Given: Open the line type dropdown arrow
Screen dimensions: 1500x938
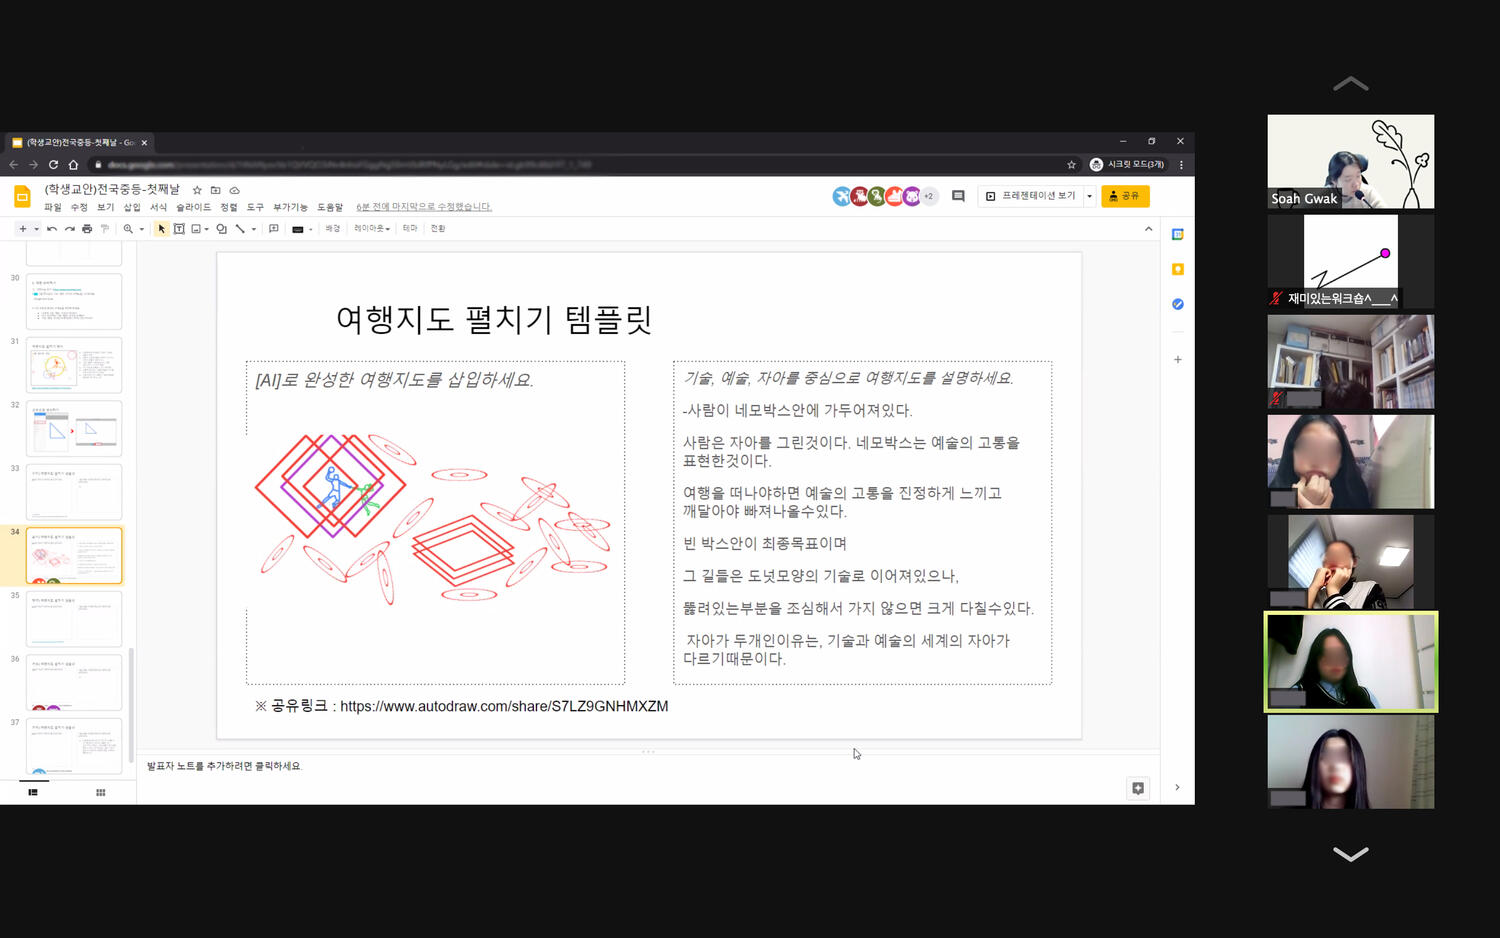Looking at the screenshot, I should [254, 229].
